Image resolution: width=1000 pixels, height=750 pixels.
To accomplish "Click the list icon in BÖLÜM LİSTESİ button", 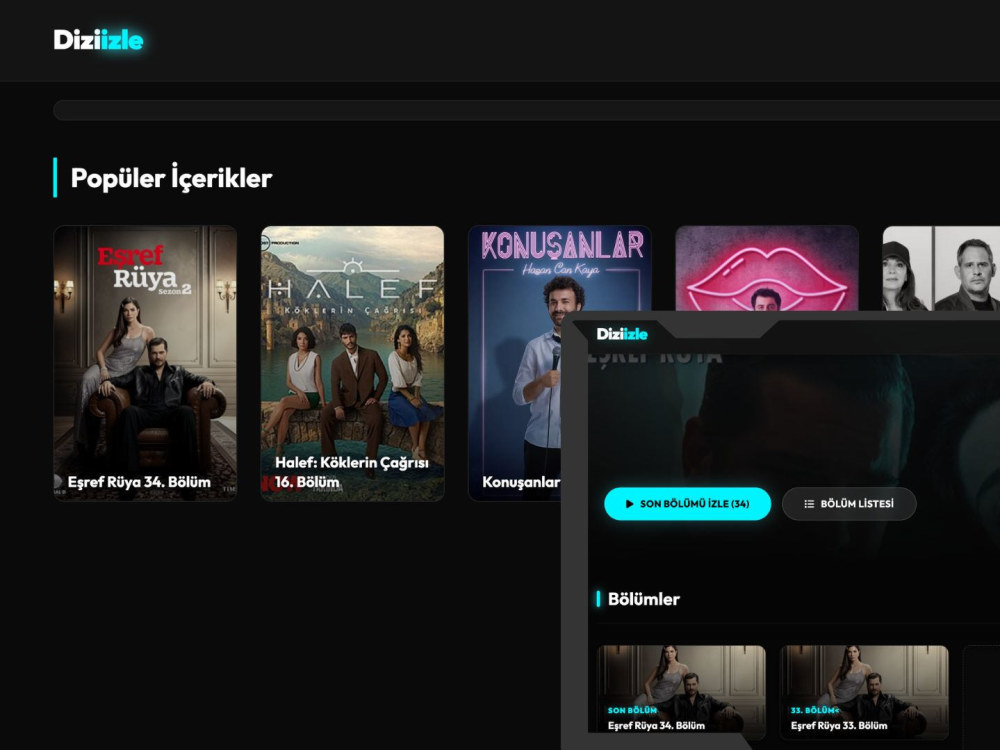I will tap(809, 504).
